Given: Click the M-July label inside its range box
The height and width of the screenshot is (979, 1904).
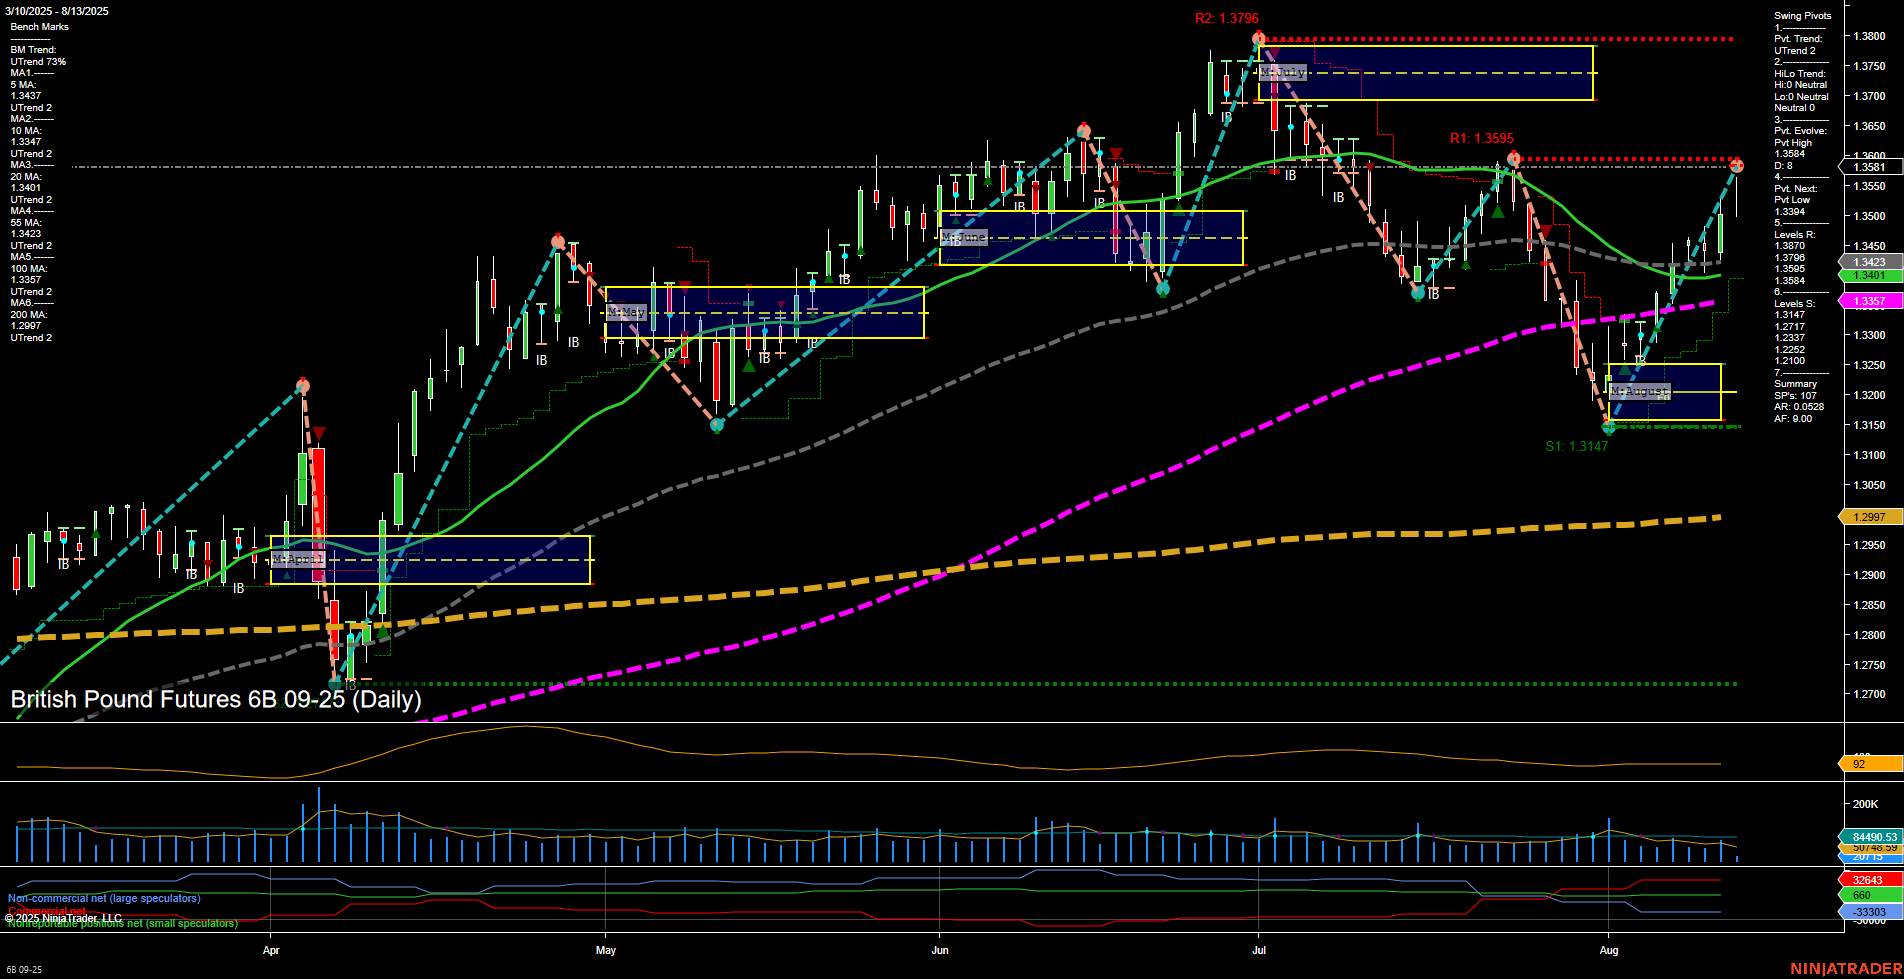Looking at the screenshot, I should click(1283, 71).
